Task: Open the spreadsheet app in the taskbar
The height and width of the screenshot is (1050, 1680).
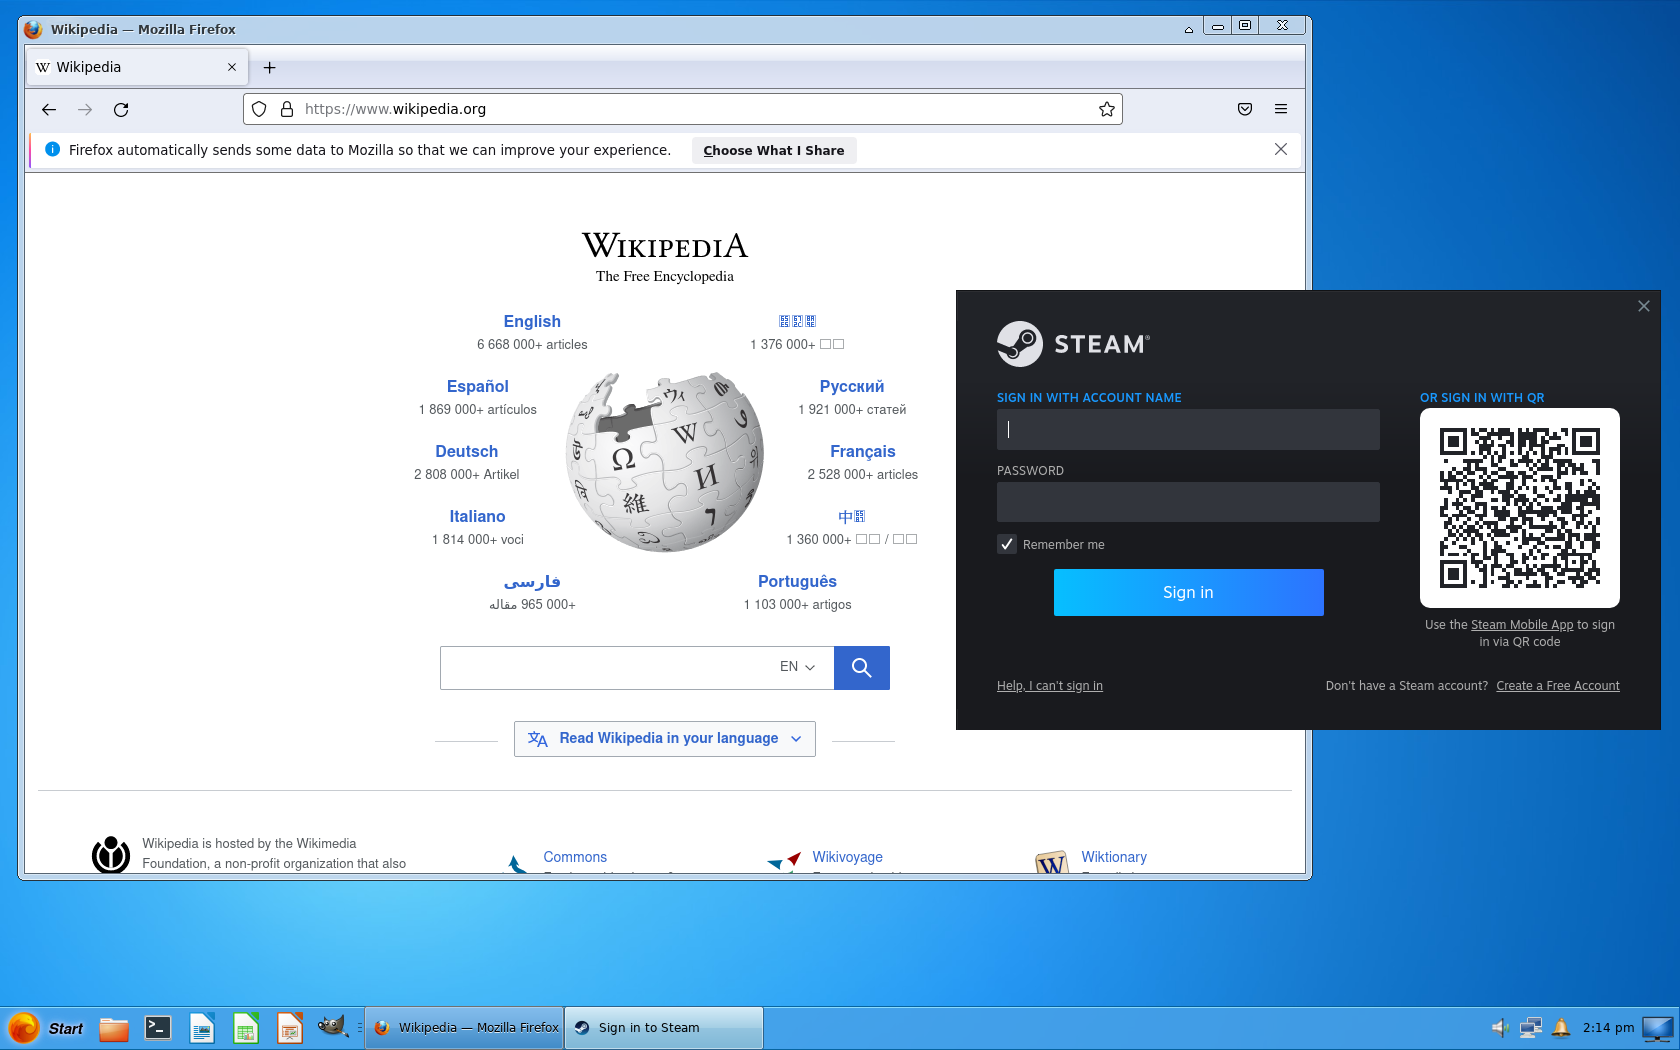Action: 246,1028
